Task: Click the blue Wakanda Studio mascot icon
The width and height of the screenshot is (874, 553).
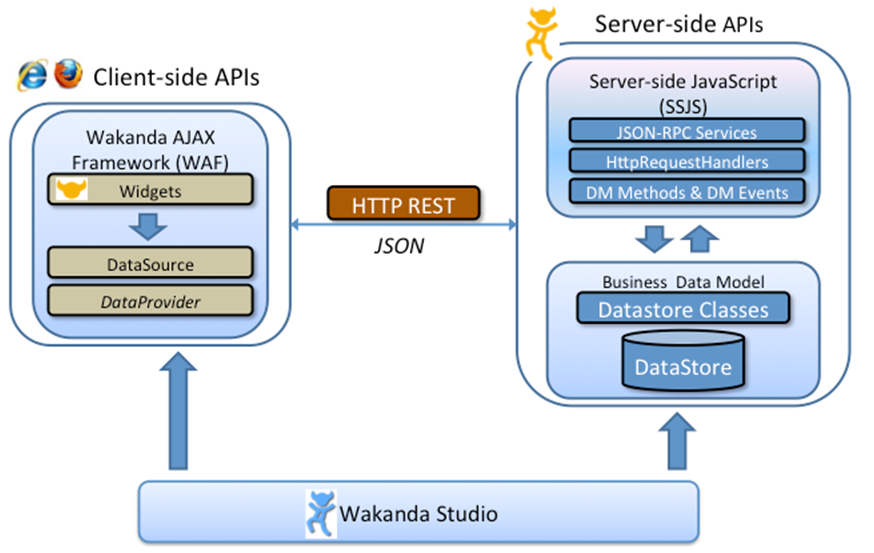Action: click(321, 513)
